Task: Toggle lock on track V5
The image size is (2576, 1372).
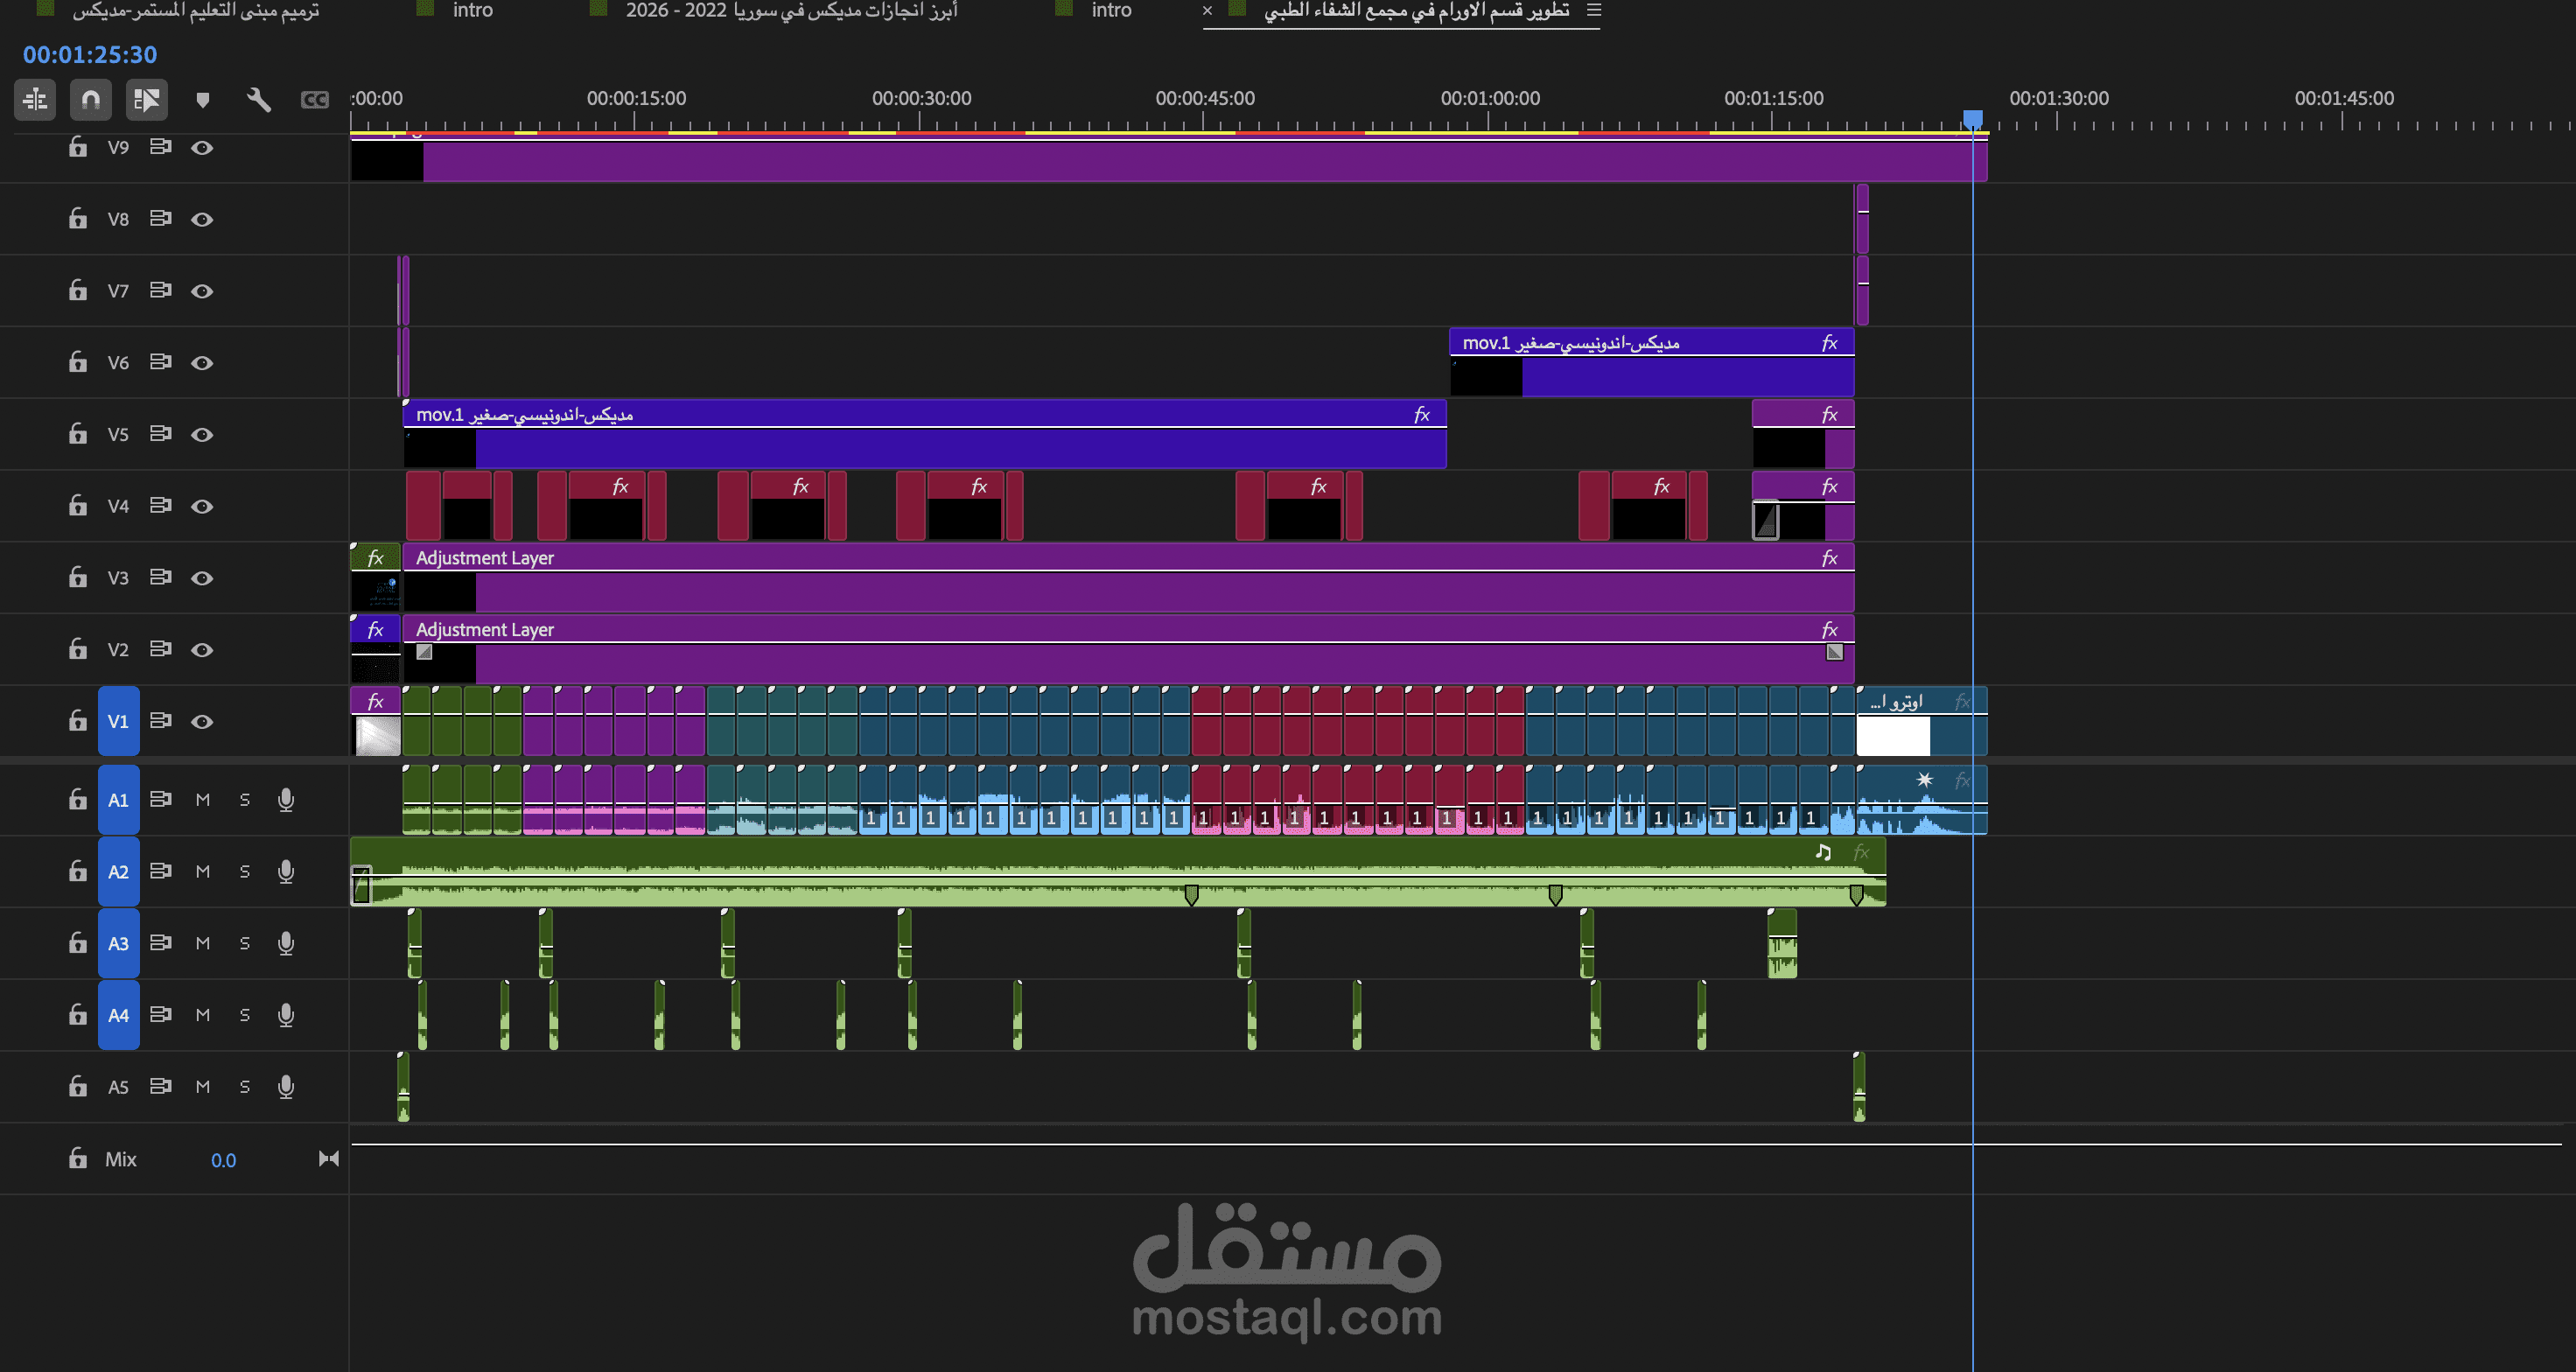Action: click(78, 434)
